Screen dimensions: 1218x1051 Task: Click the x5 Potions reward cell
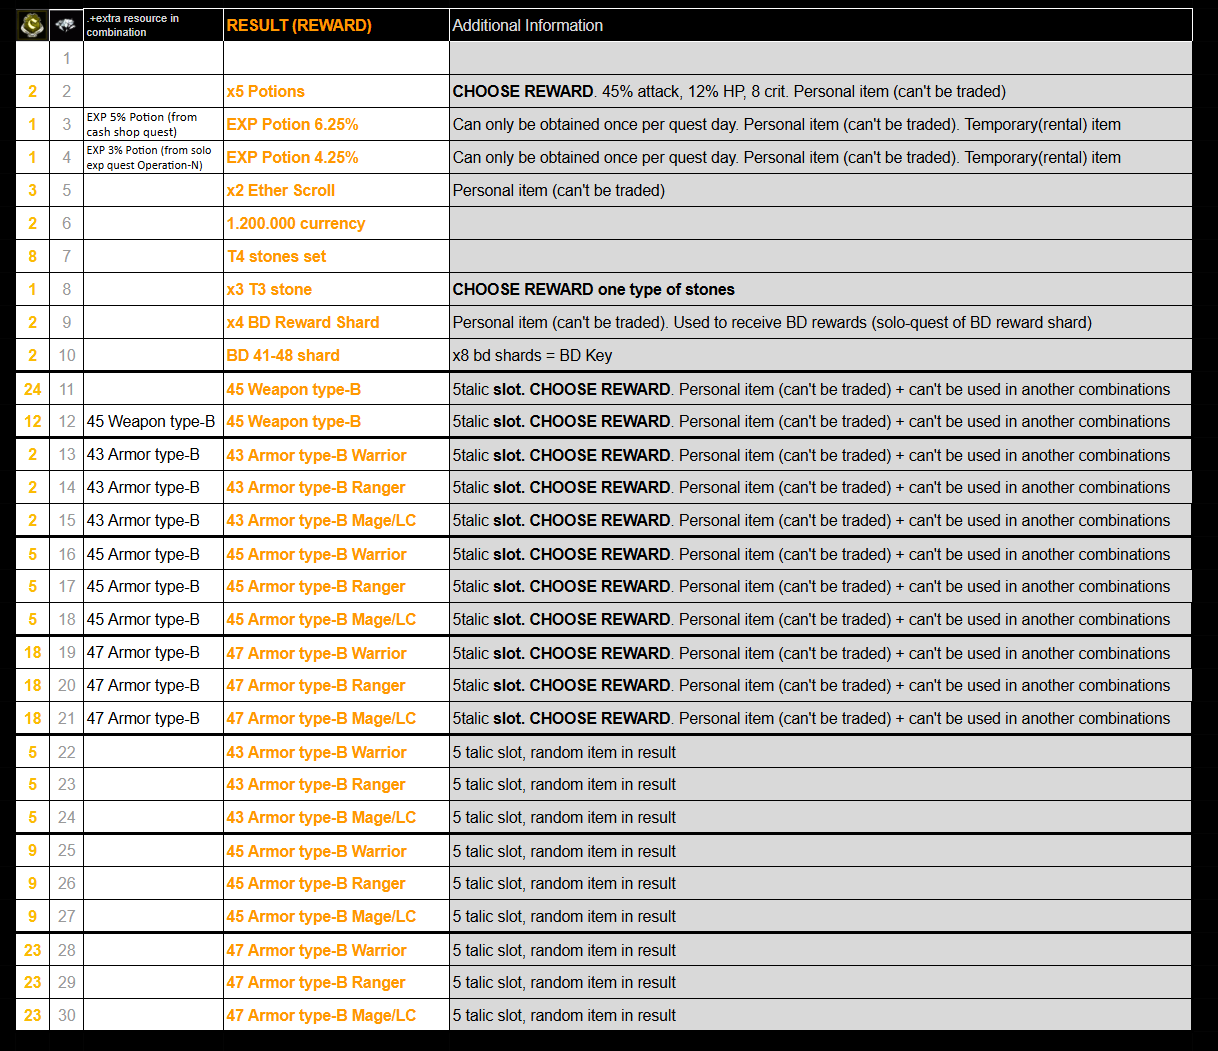tap(266, 91)
